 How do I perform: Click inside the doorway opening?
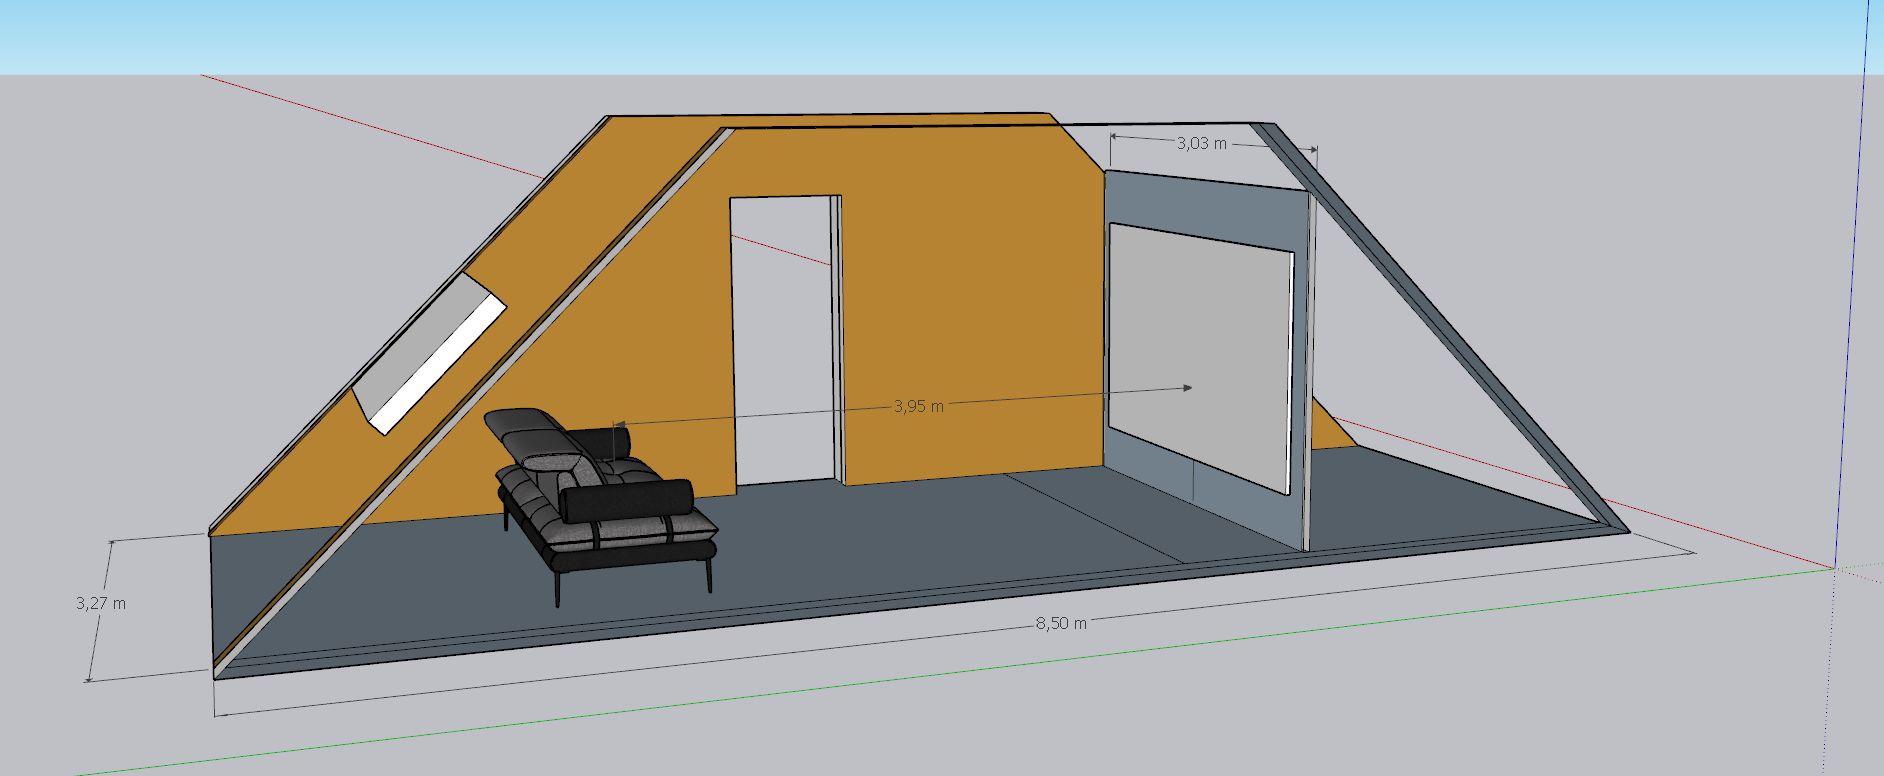[780, 340]
